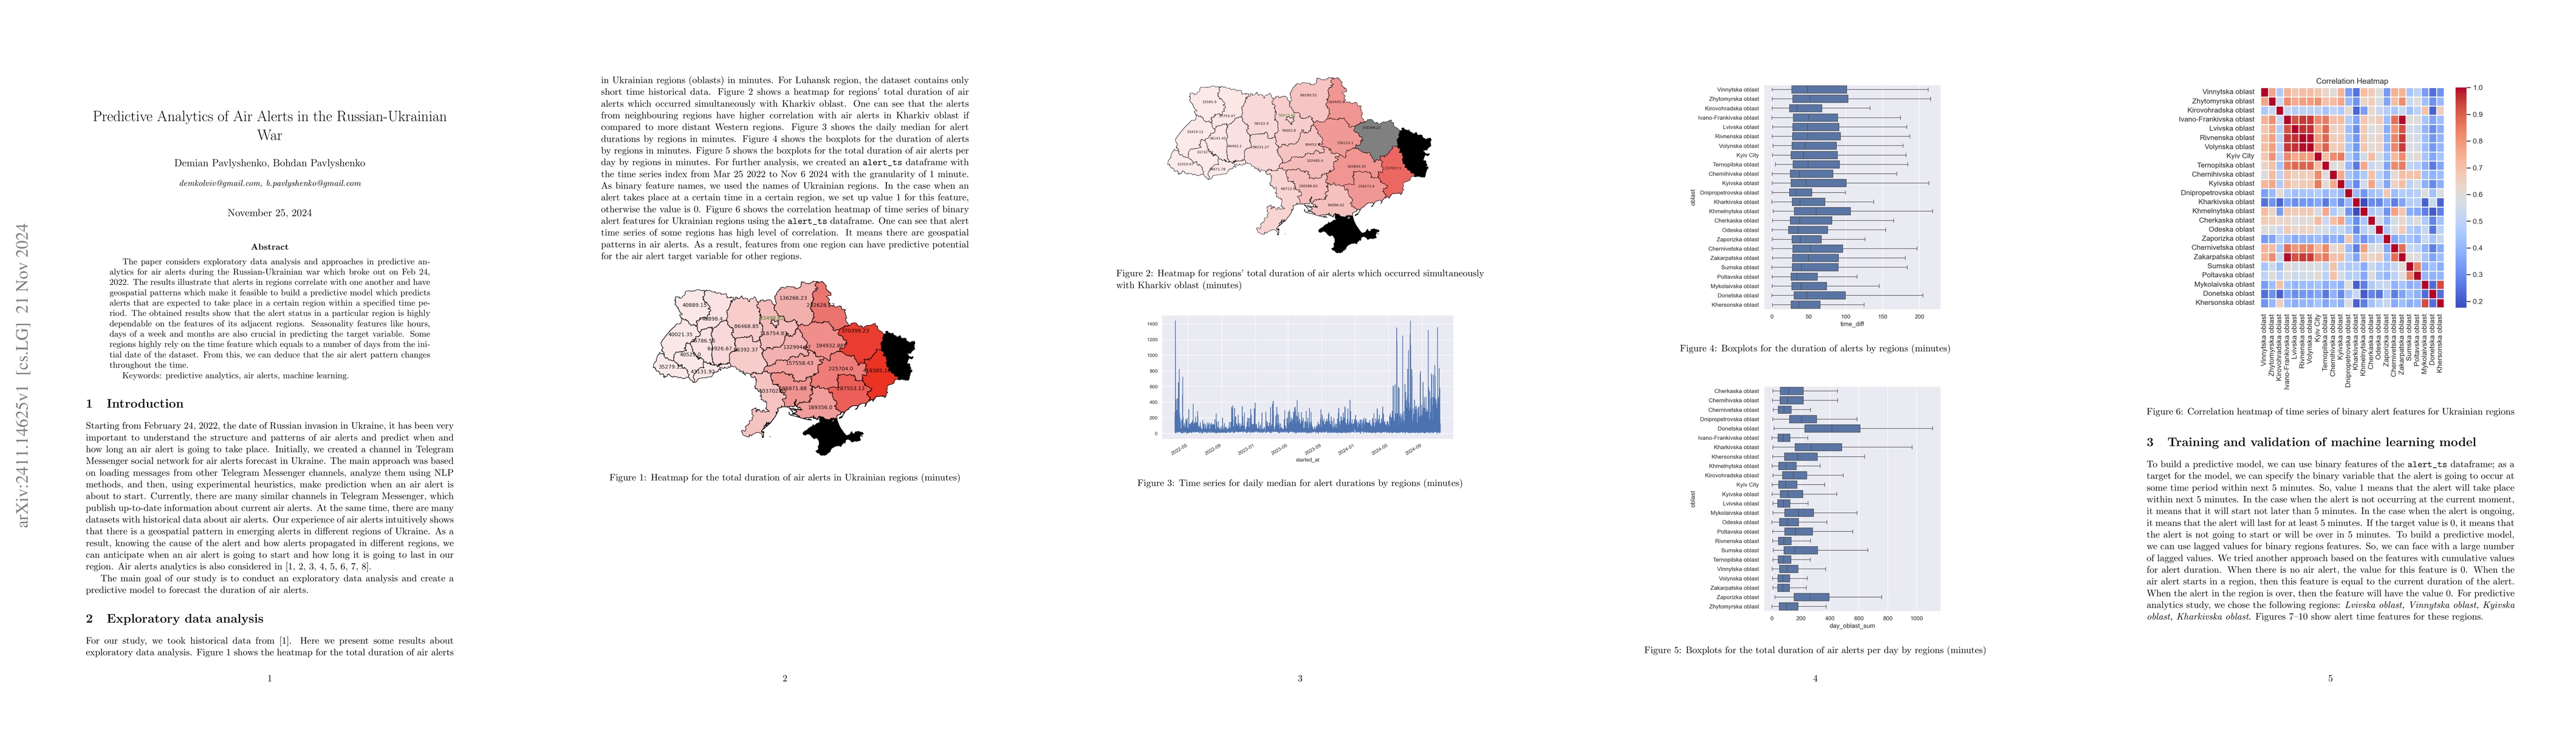2576x729 pixels.
Task: Click the arXiv identifier in the left margin
Action: [23, 375]
